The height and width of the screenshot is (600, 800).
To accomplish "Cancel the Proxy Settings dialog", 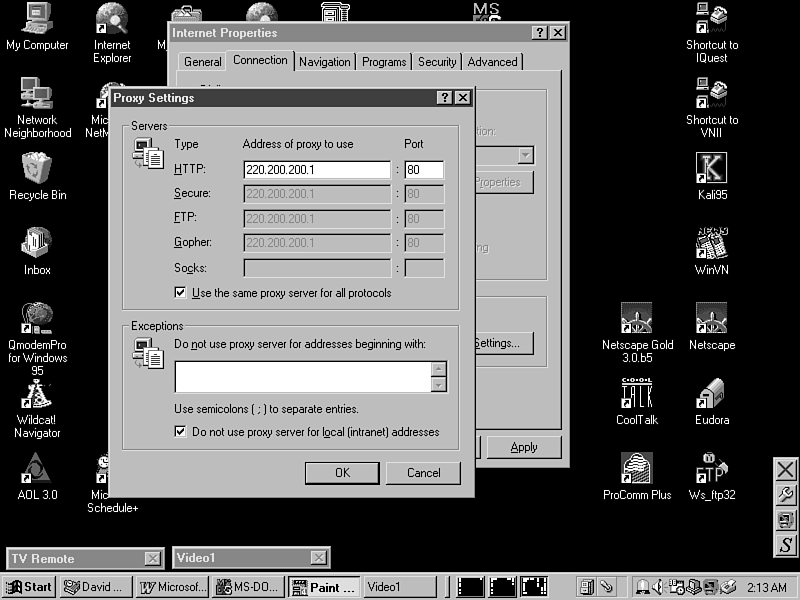I will coord(423,473).
